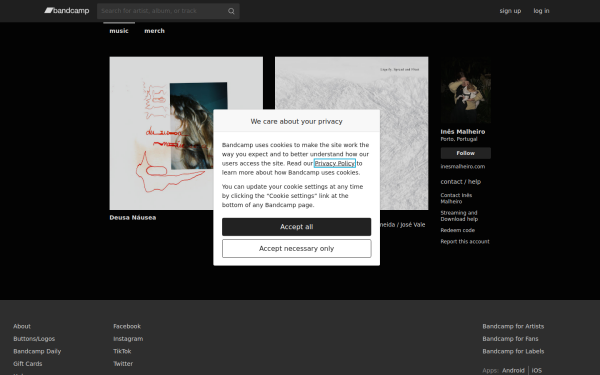Click the 'We care about your privacy' heading
Viewport: 600px width, 375px height.
point(297,121)
